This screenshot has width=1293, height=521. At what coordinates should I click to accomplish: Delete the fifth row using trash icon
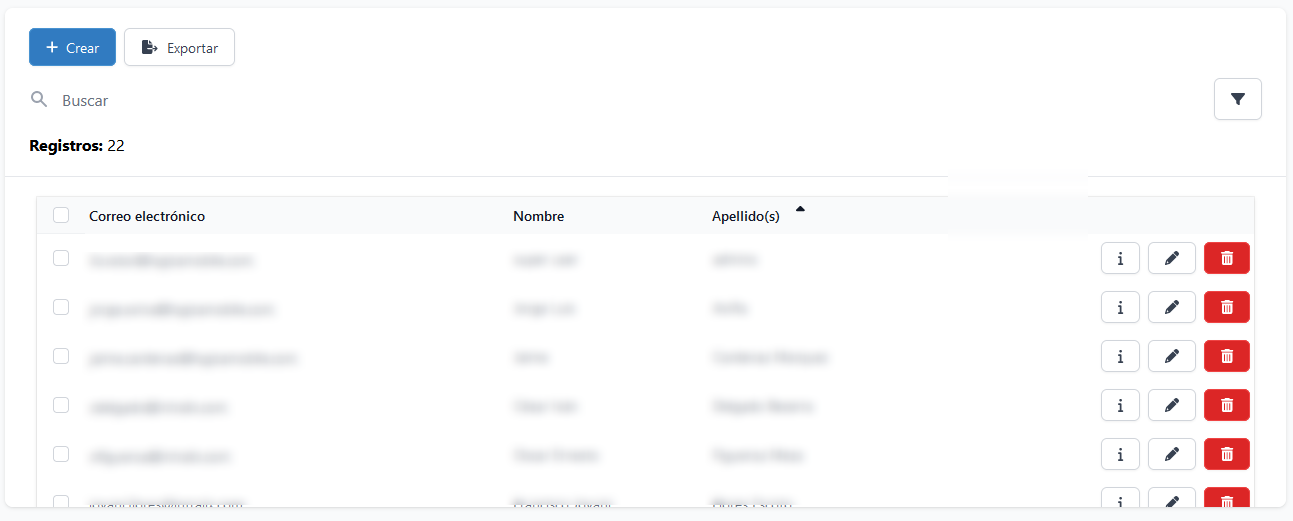coord(1226,454)
